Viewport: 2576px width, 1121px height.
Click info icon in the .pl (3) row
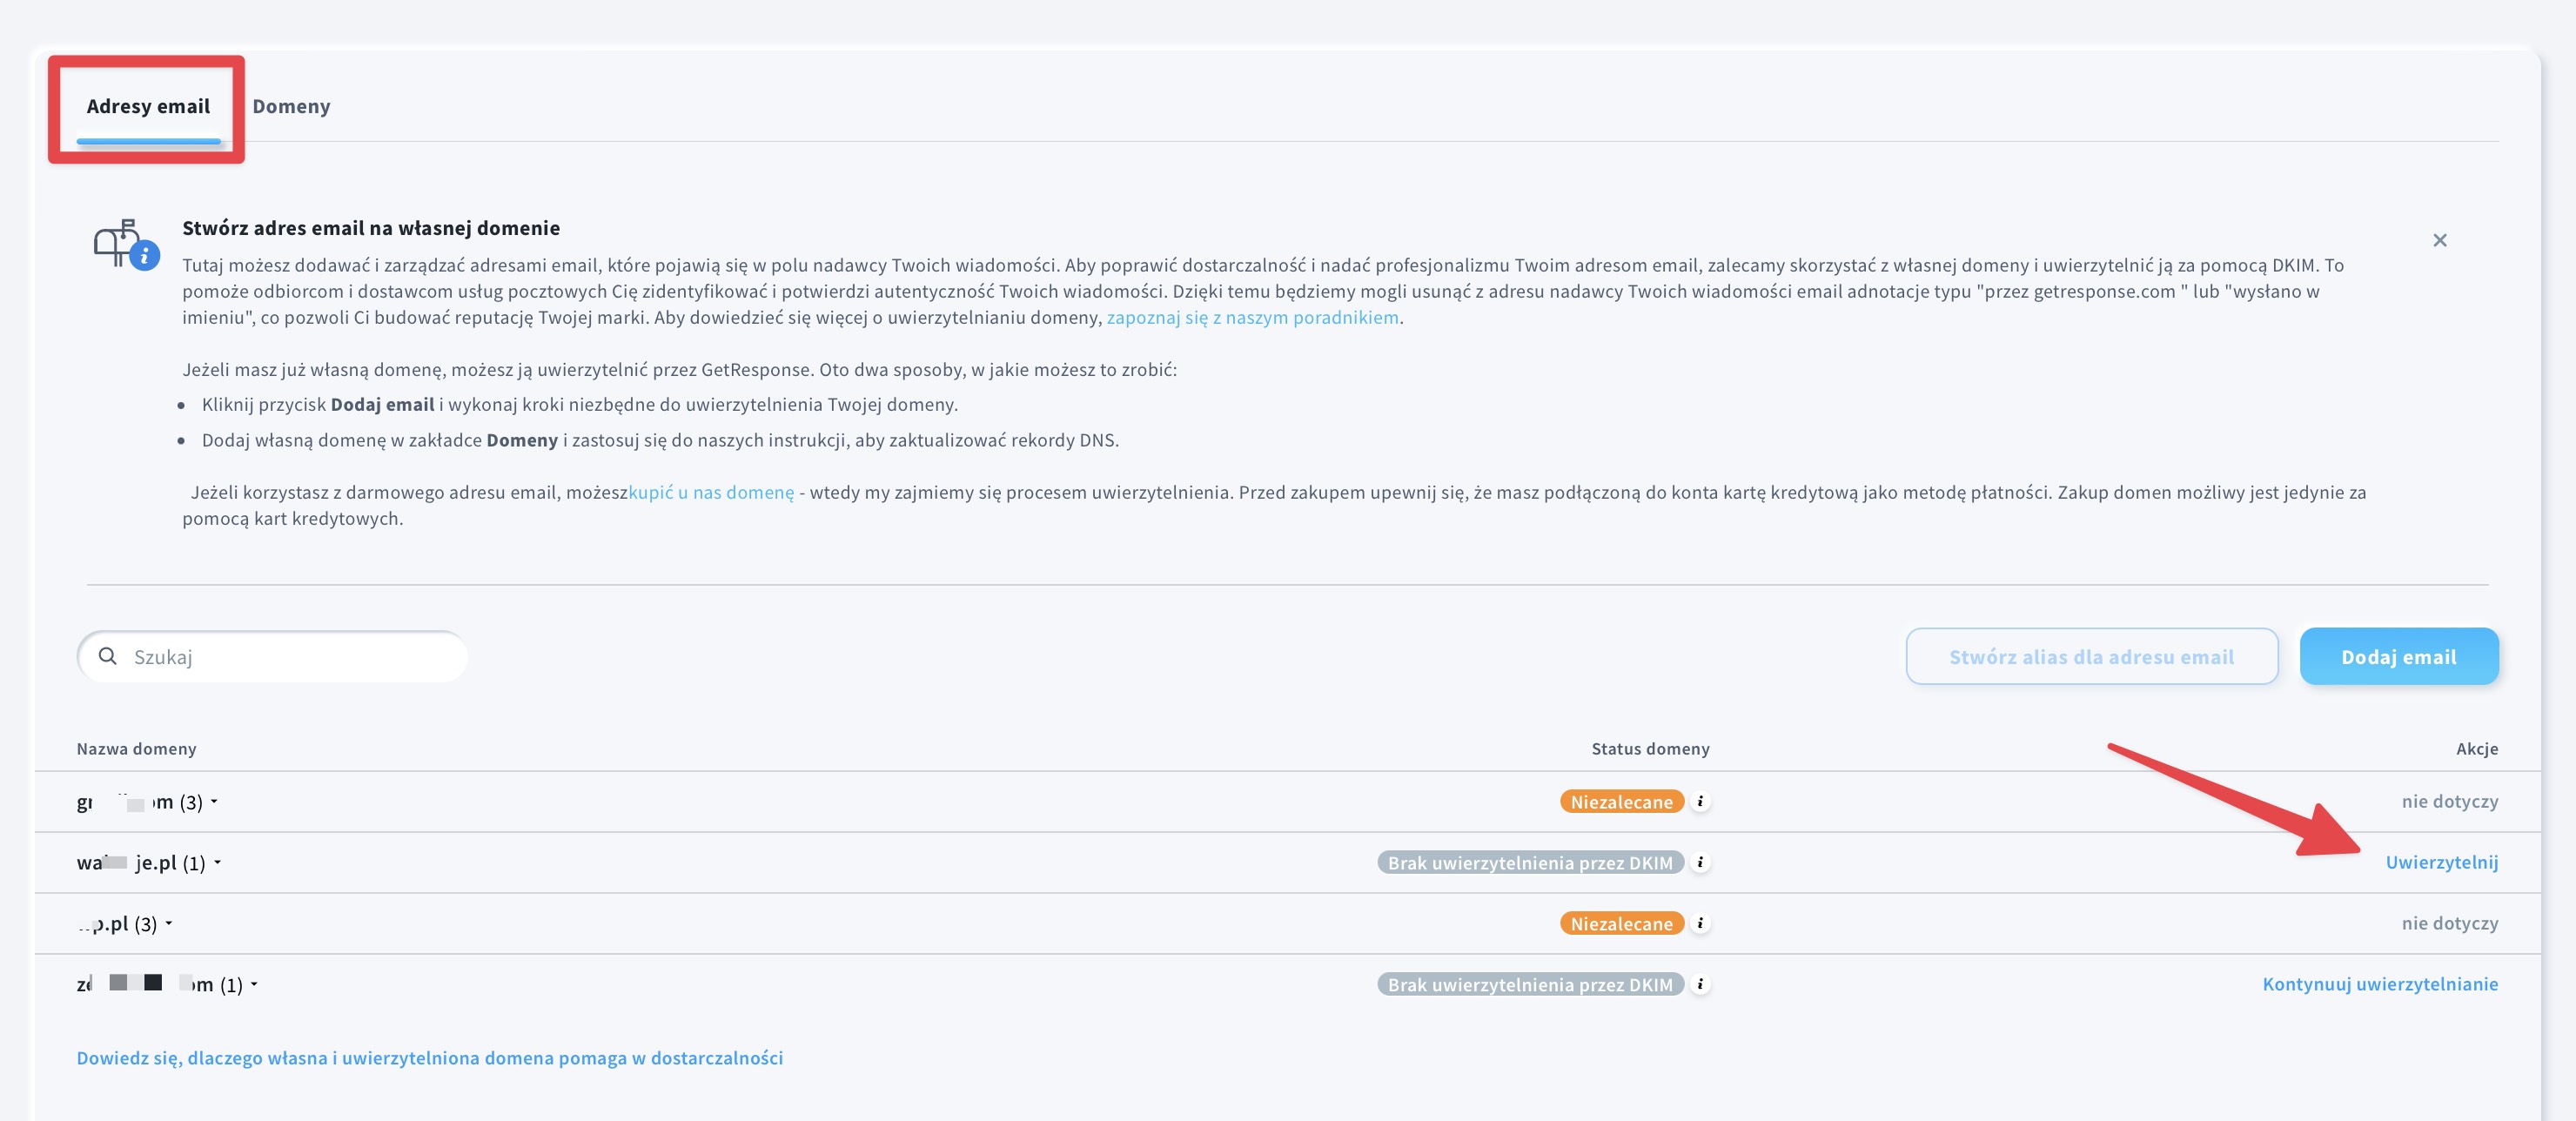click(1700, 923)
